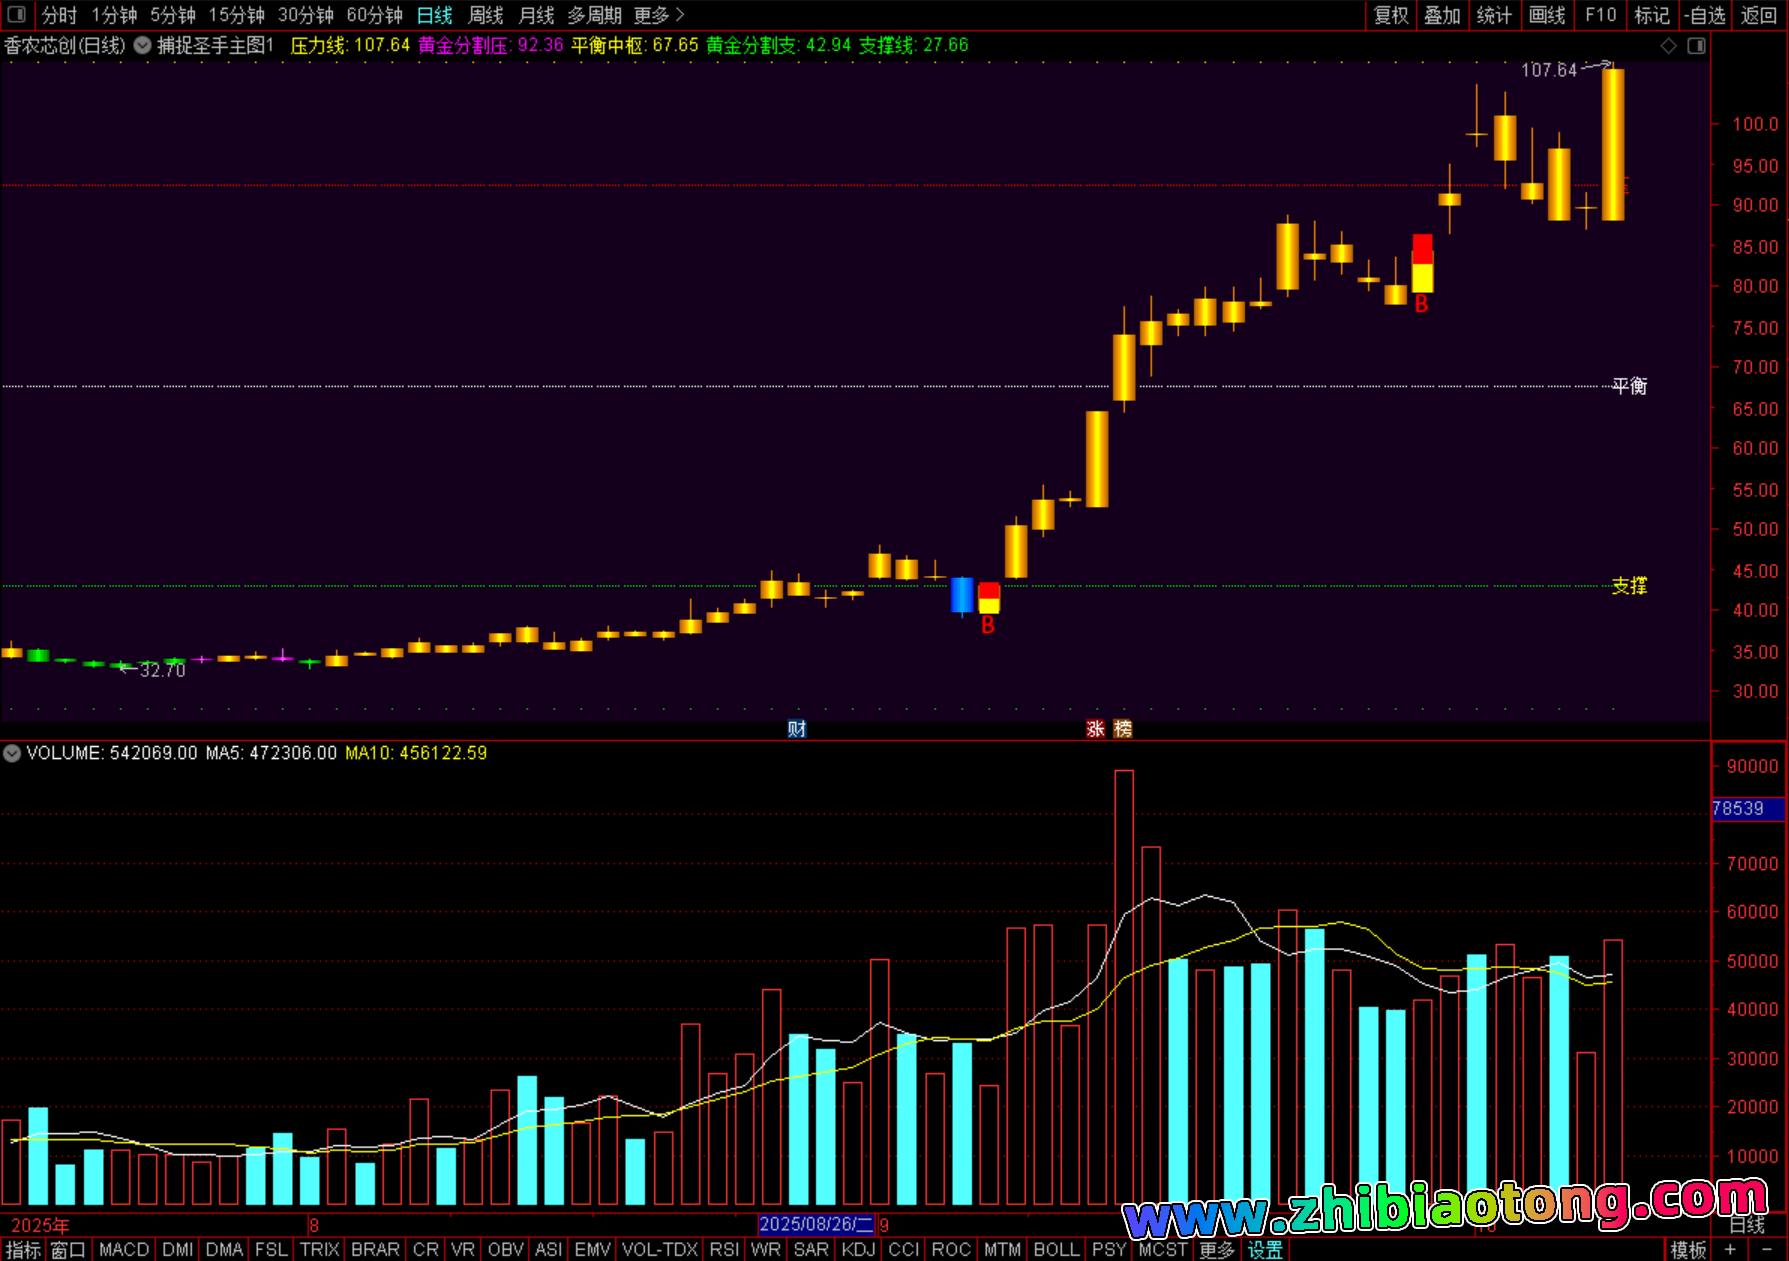Click the 涨 marker icon on the chart

tap(1095, 729)
